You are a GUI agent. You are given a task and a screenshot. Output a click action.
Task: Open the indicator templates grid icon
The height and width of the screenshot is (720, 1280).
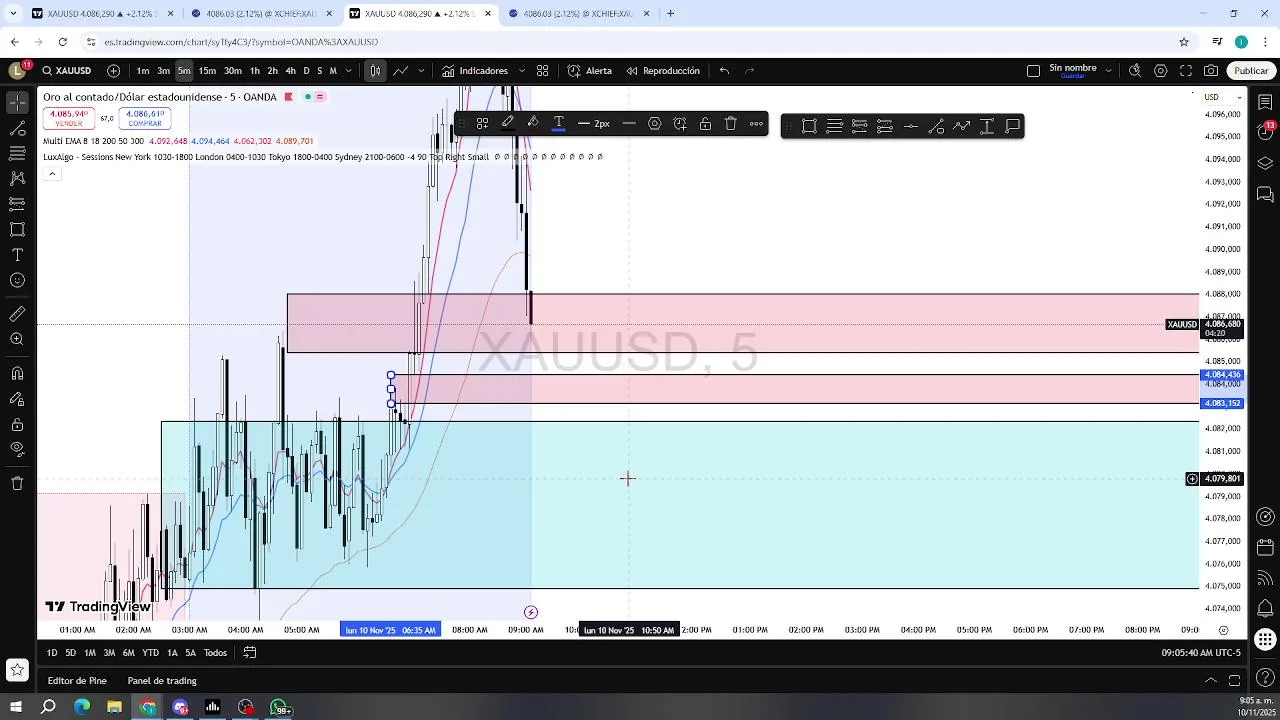pos(542,71)
